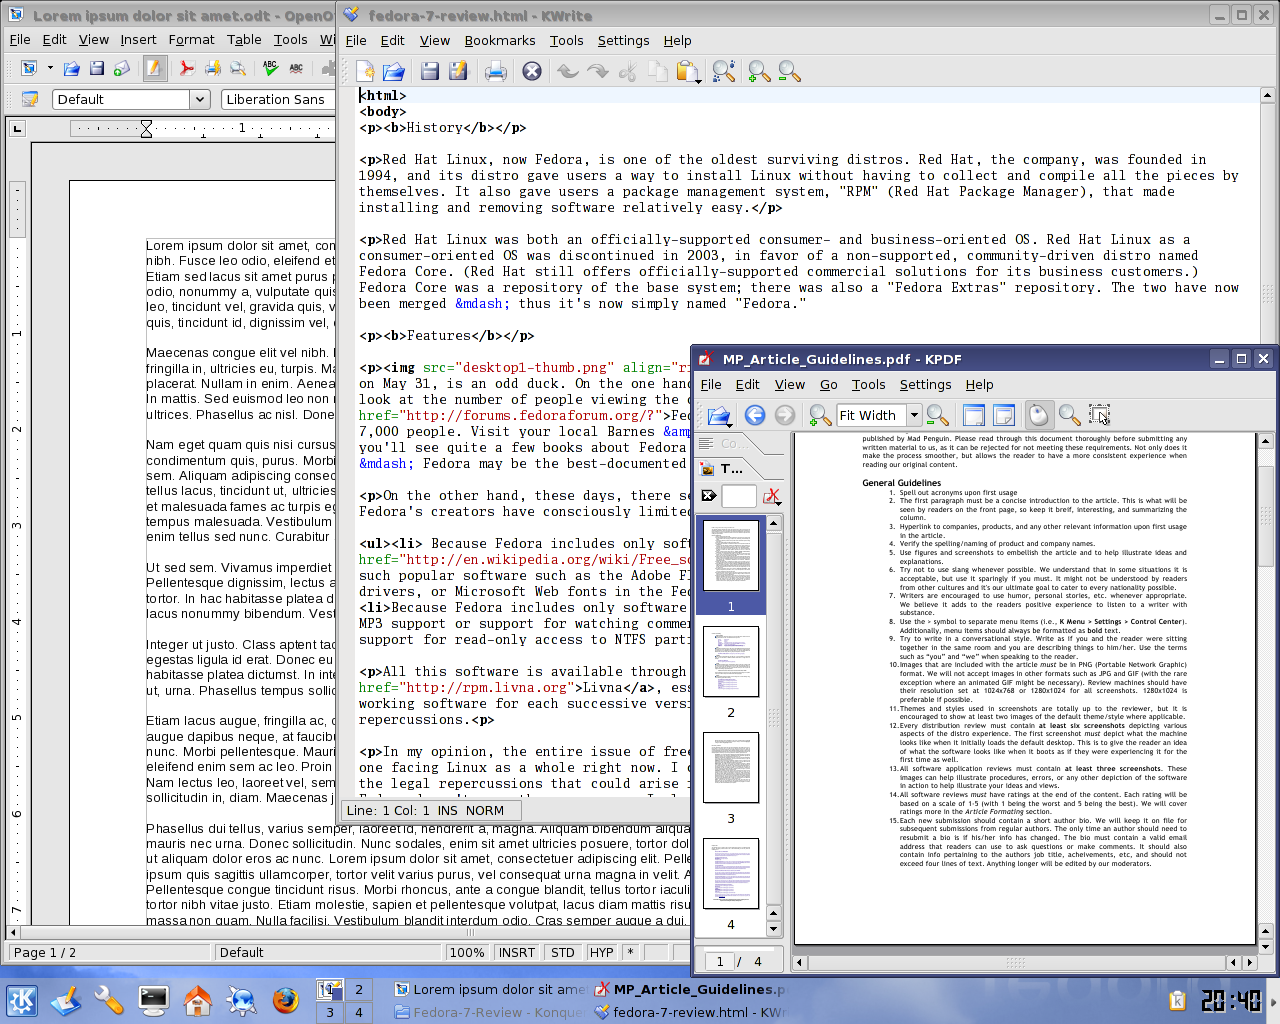This screenshot has width=1280, height=1024.
Task: Print the KWrite document
Action: [x=495, y=71]
